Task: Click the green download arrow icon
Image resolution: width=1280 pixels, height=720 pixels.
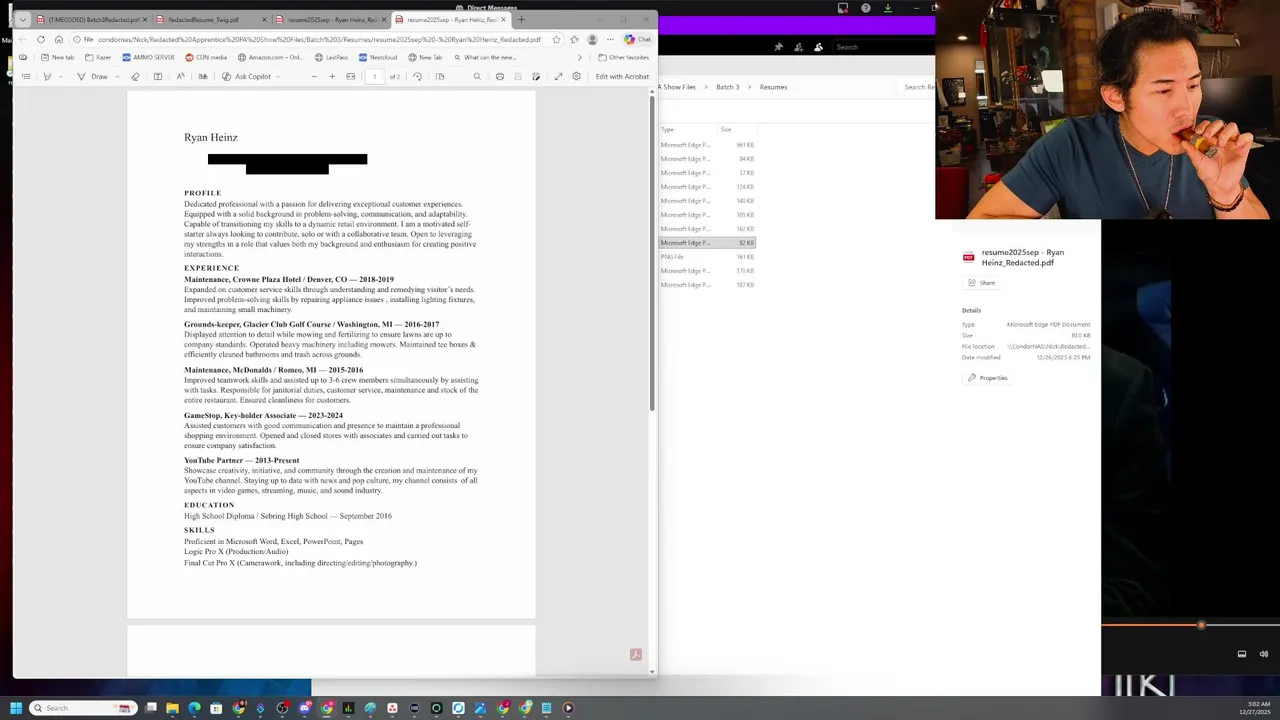Action: pyautogui.click(x=887, y=8)
